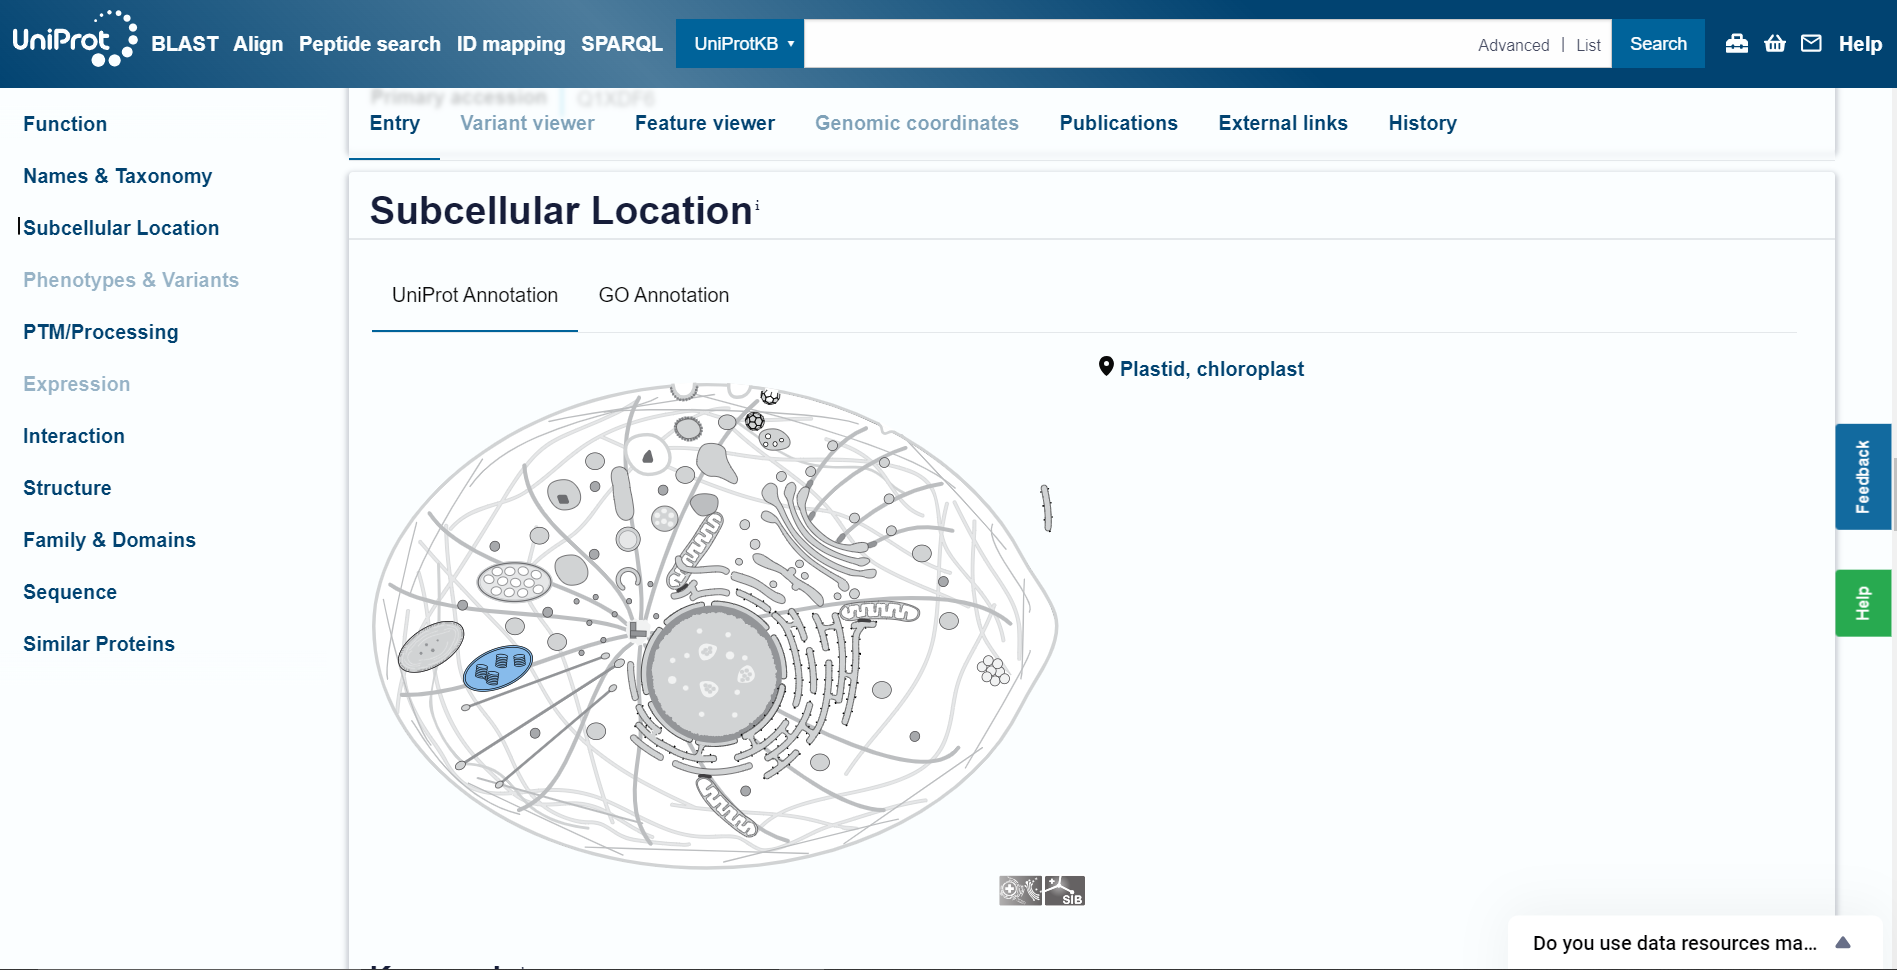Jump to the Function section
Screen dimensions: 1897x970
point(65,124)
